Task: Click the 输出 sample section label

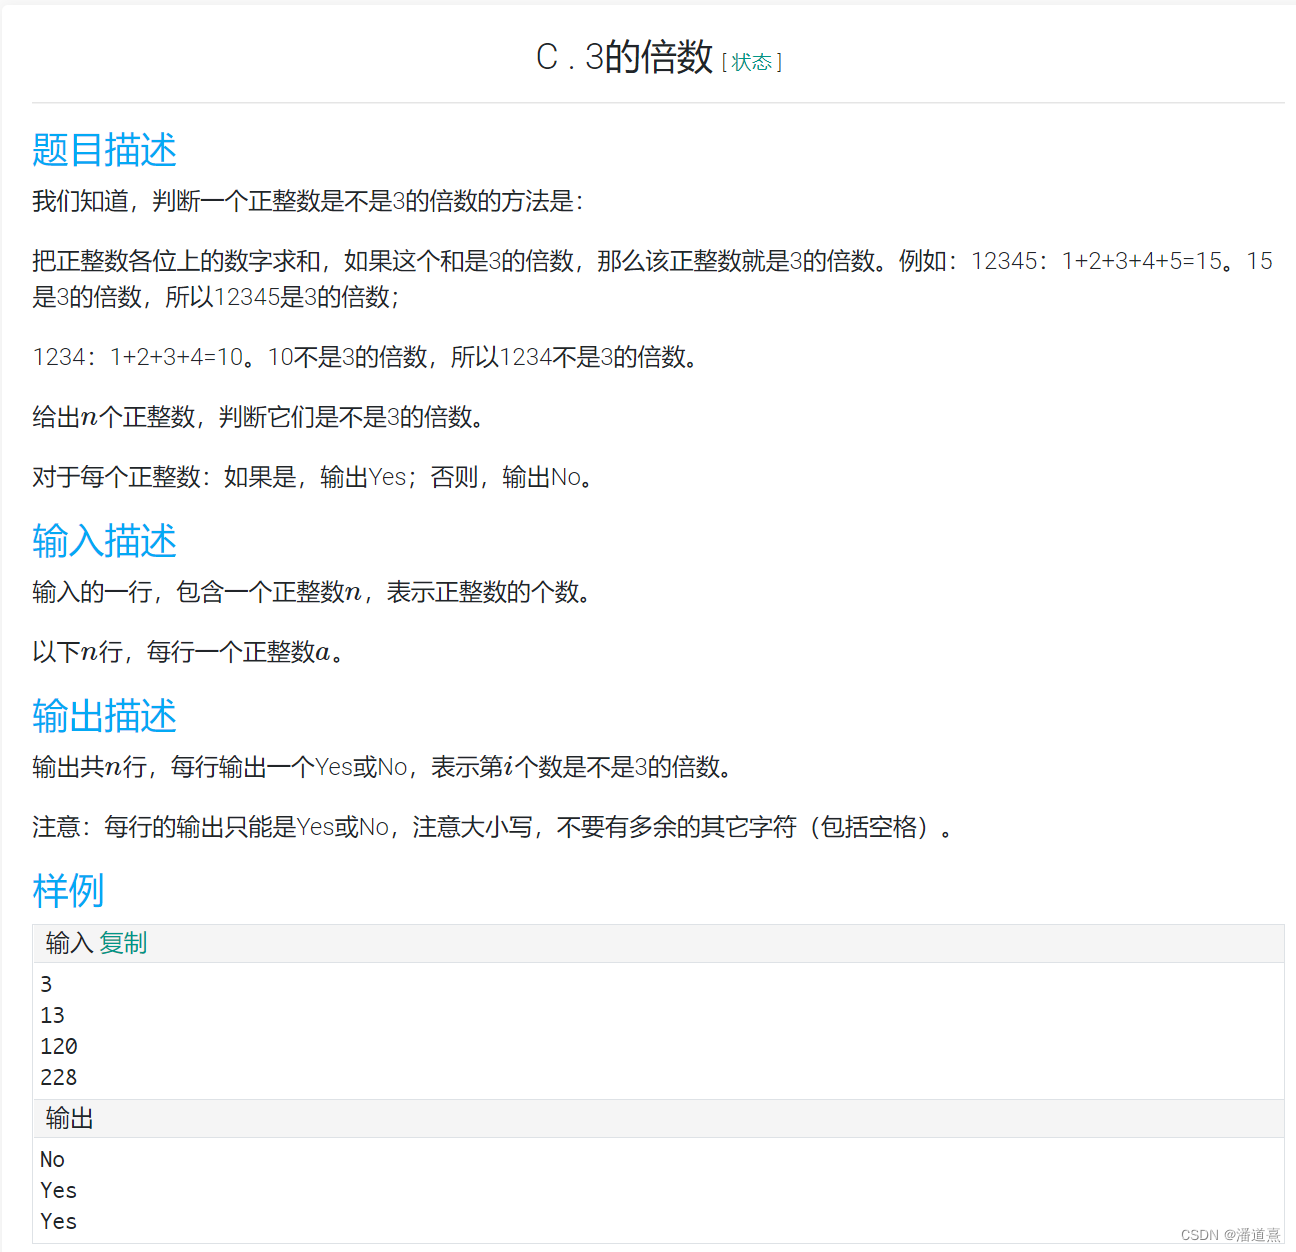Action: [x=69, y=1118]
